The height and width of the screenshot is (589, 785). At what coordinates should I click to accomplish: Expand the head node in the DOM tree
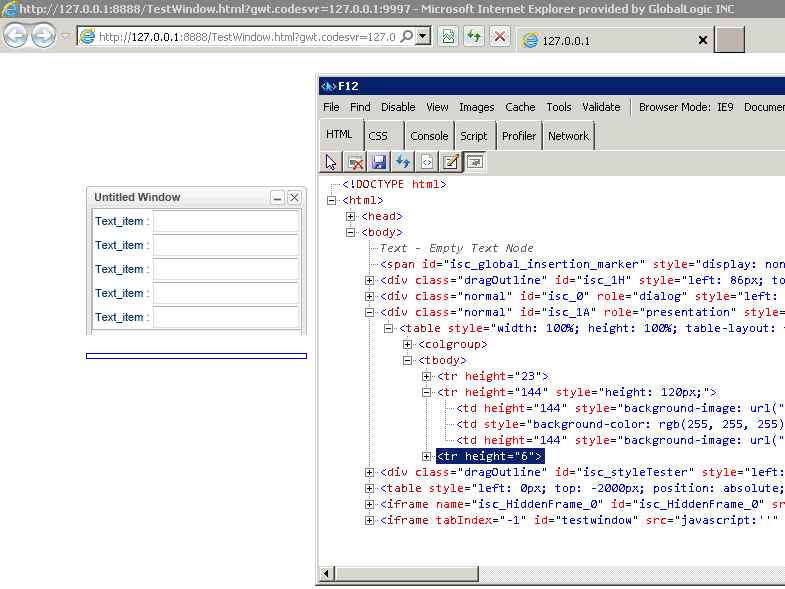[351, 216]
